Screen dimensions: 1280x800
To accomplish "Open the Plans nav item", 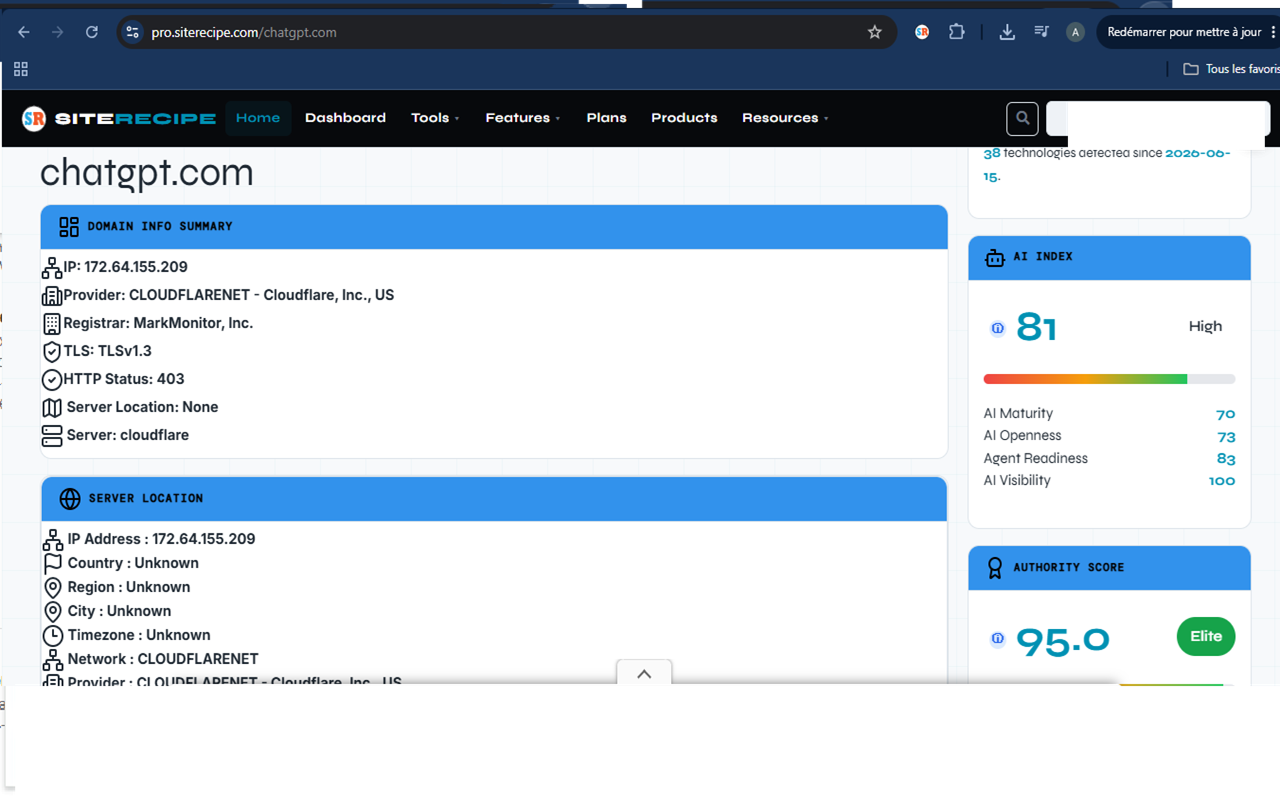I will point(606,118).
